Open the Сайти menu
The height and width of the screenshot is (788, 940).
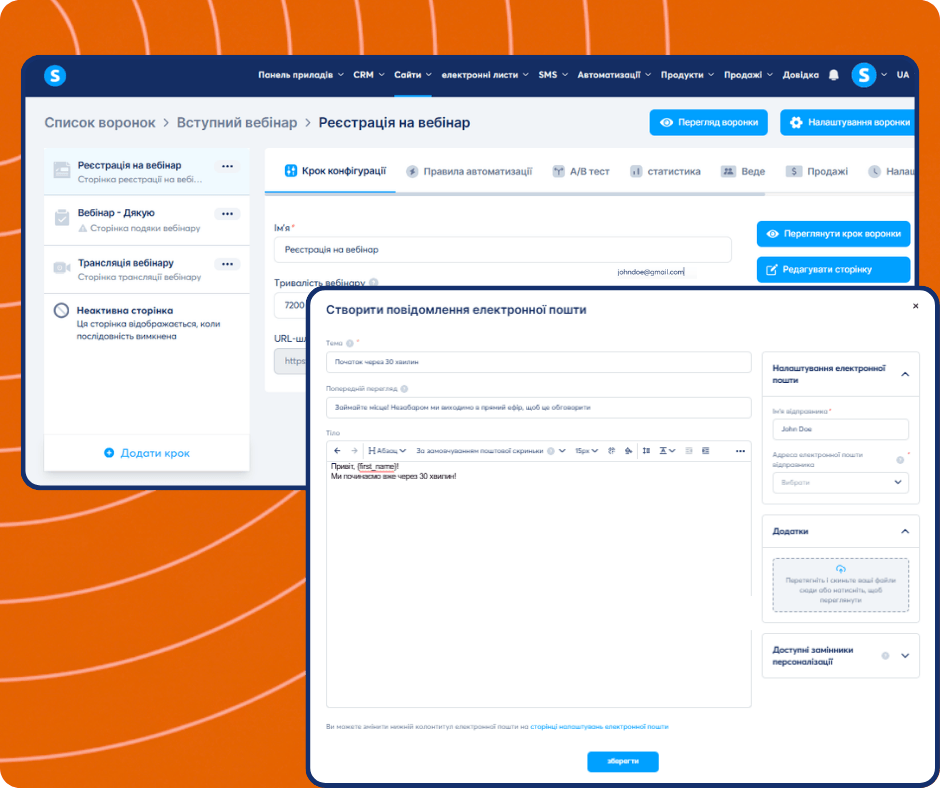click(x=412, y=75)
